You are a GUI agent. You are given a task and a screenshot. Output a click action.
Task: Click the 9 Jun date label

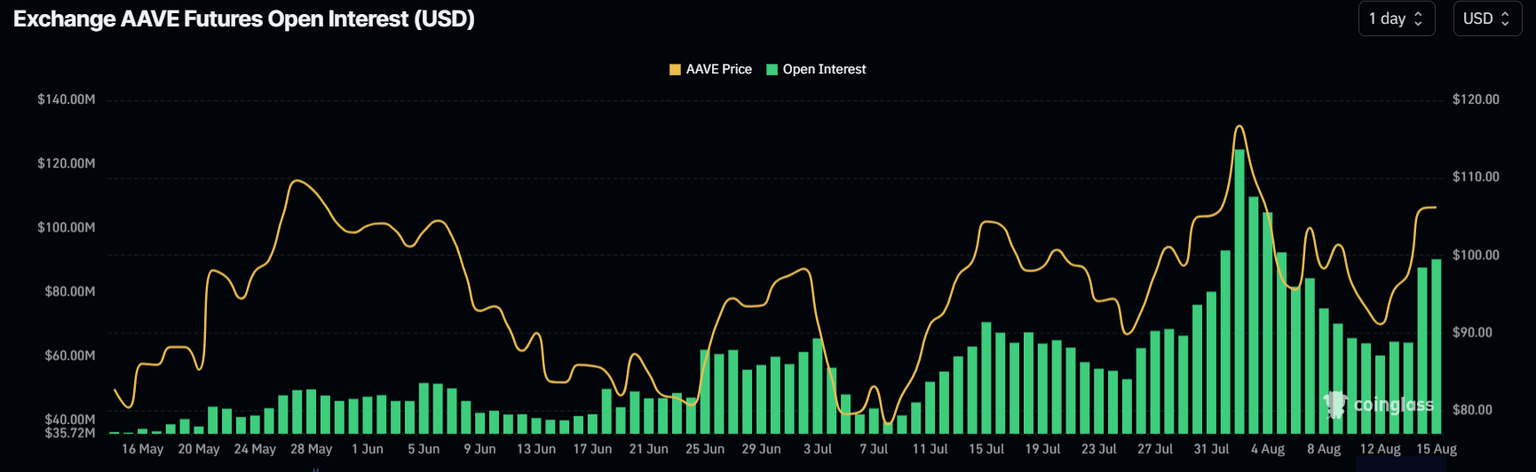479,450
